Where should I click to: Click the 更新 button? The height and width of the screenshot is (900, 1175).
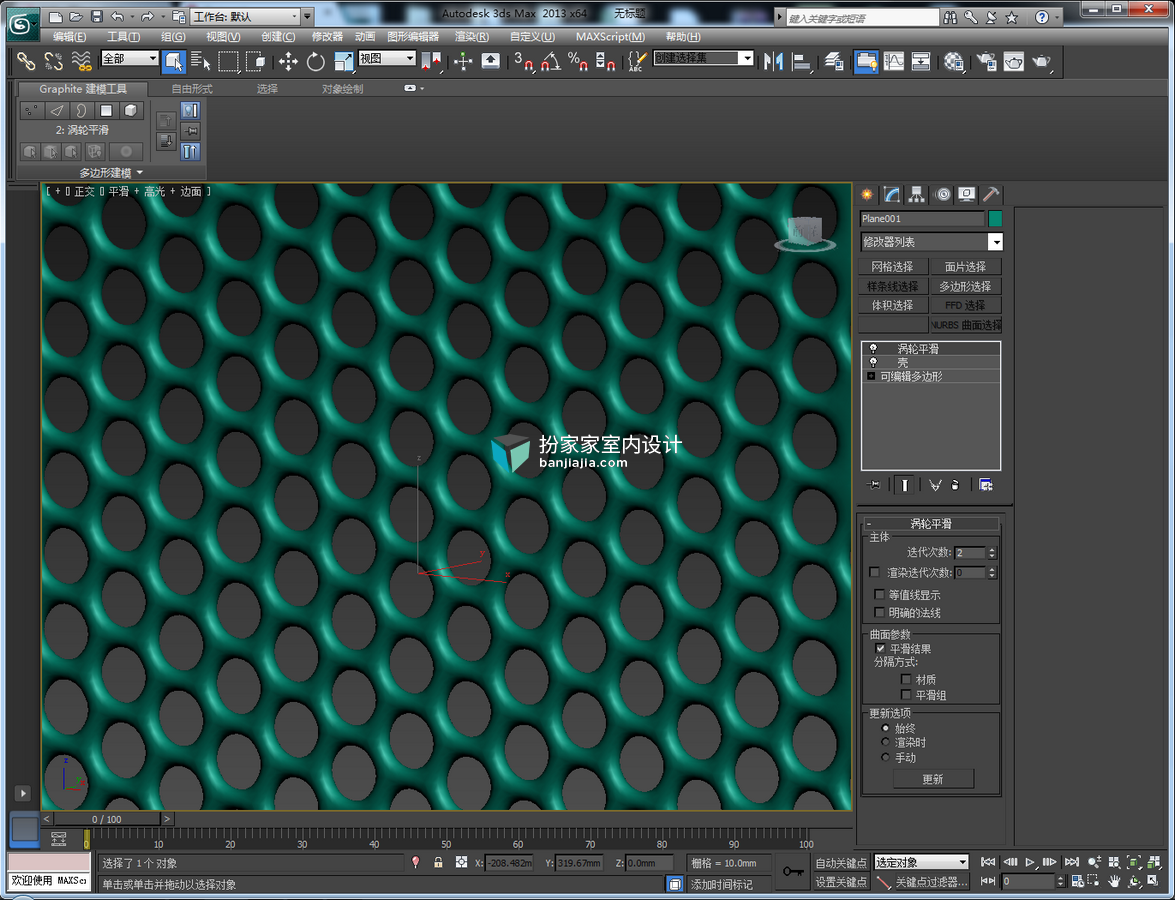[x=933, y=779]
